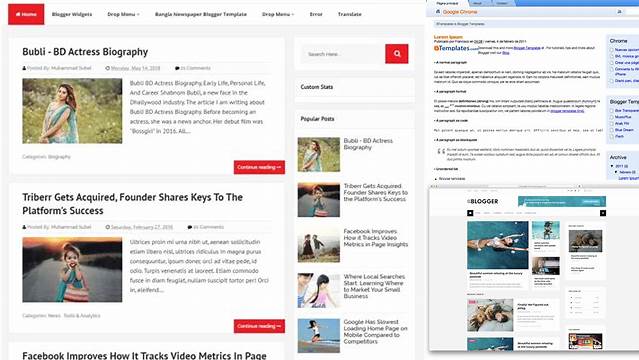Click the Bubli post featured image

72,111
